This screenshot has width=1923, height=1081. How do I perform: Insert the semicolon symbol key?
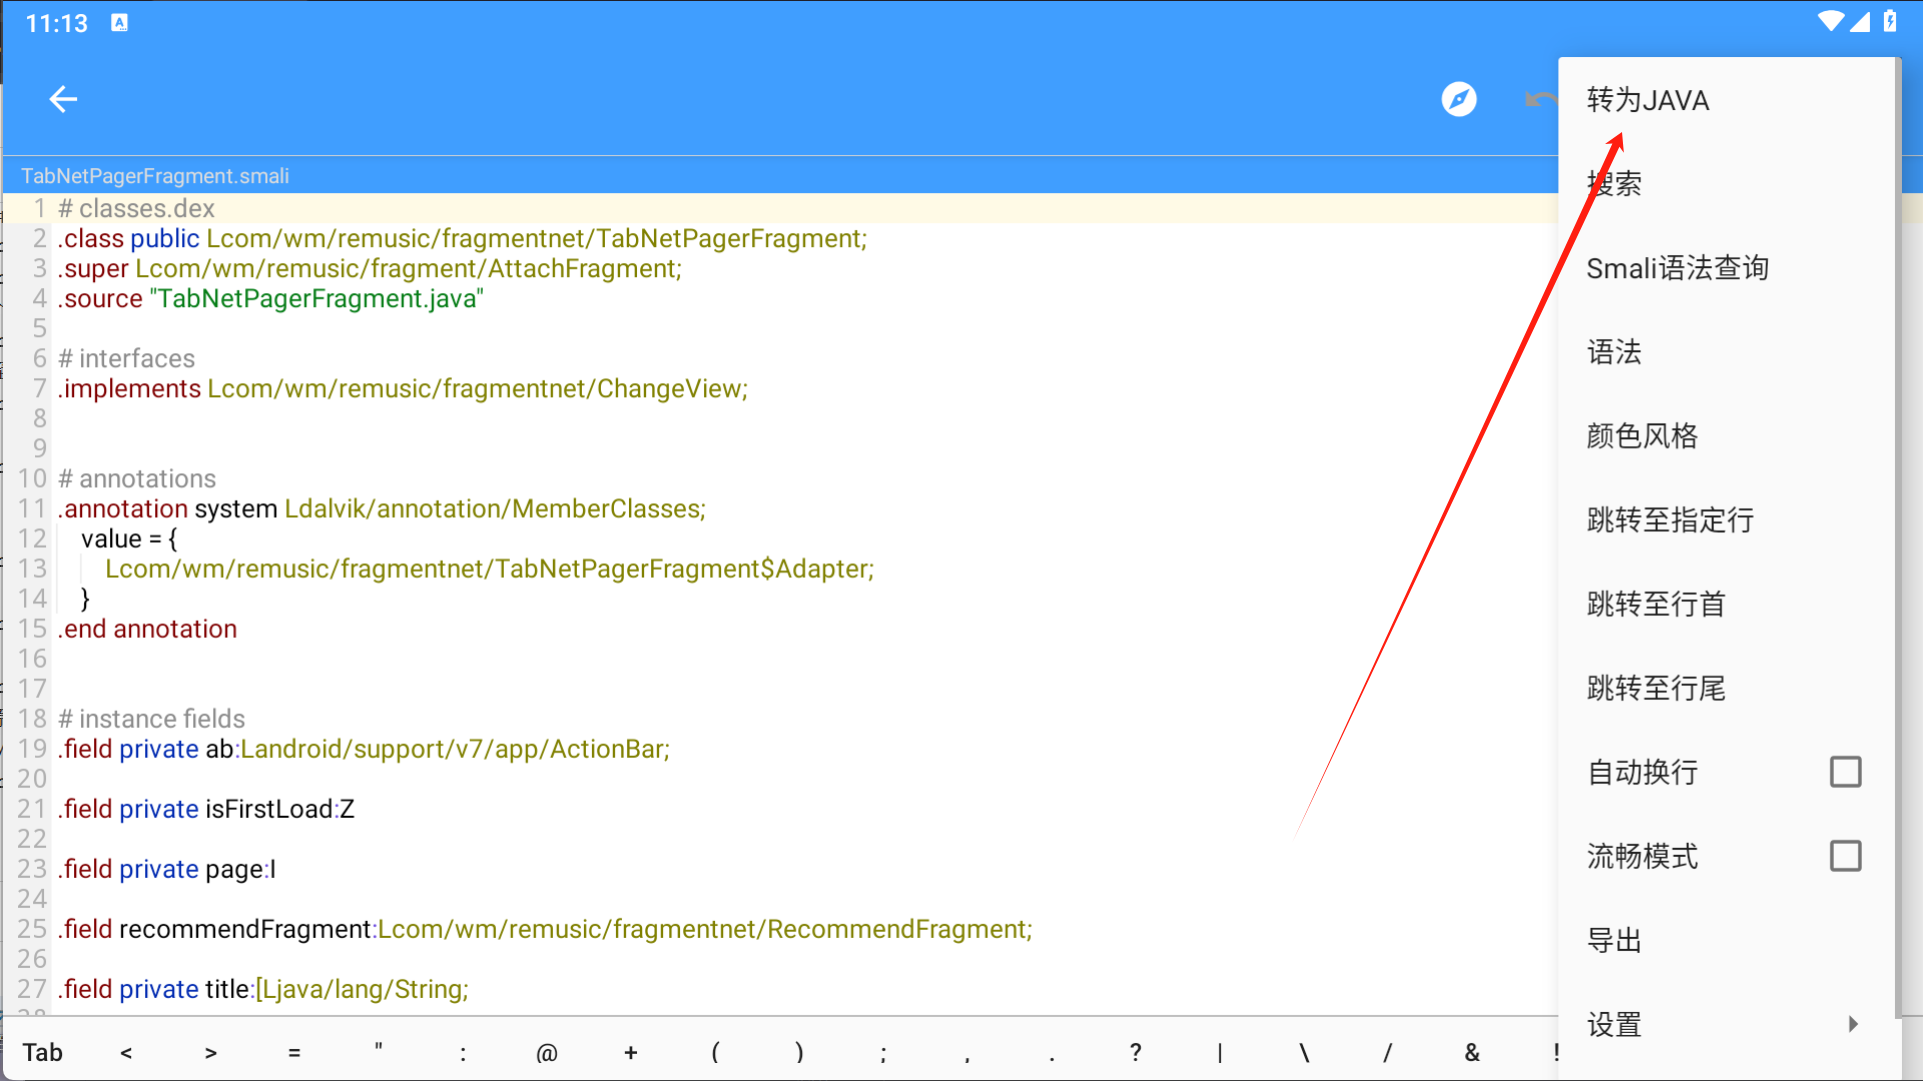[883, 1052]
